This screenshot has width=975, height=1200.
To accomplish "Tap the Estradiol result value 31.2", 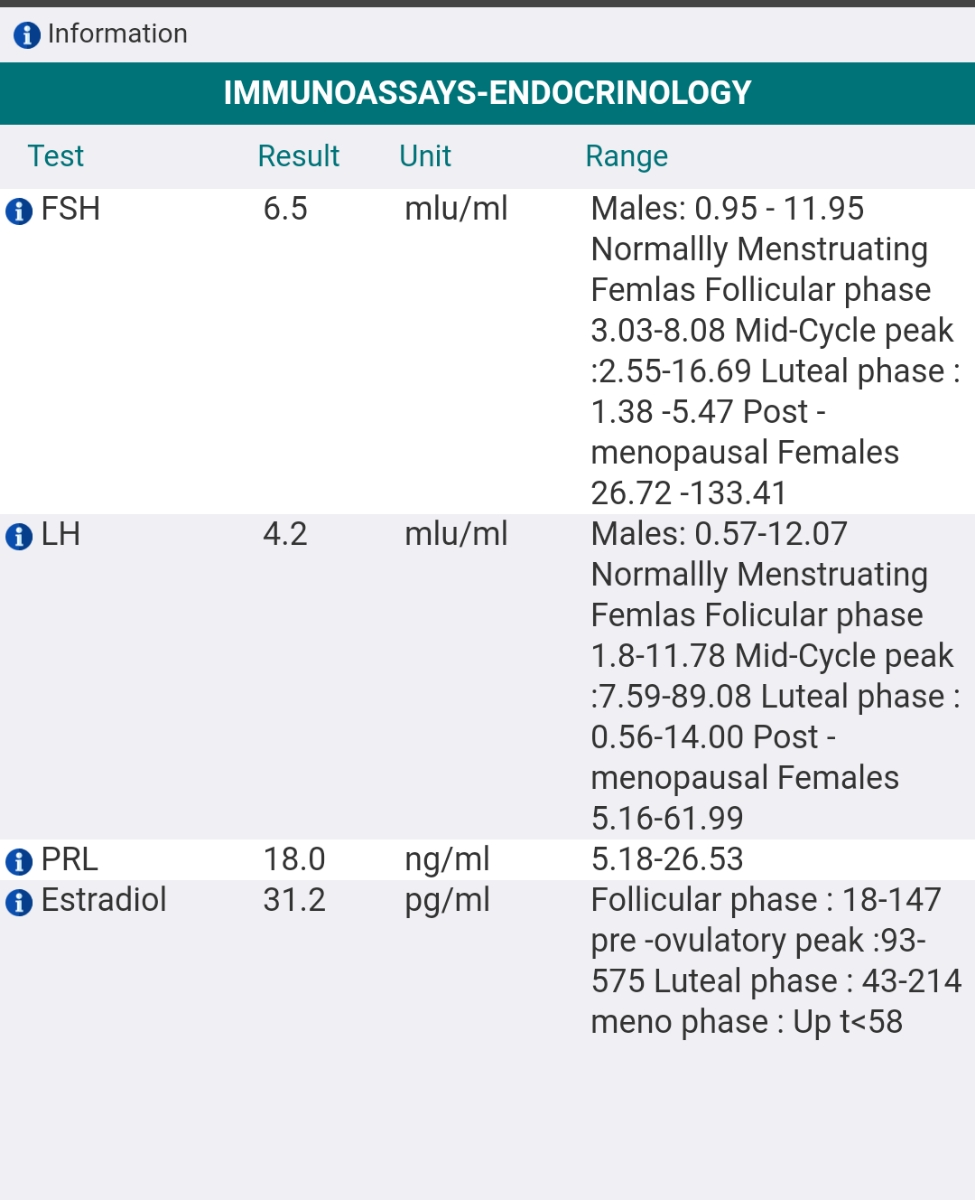I will click(x=294, y=900).
